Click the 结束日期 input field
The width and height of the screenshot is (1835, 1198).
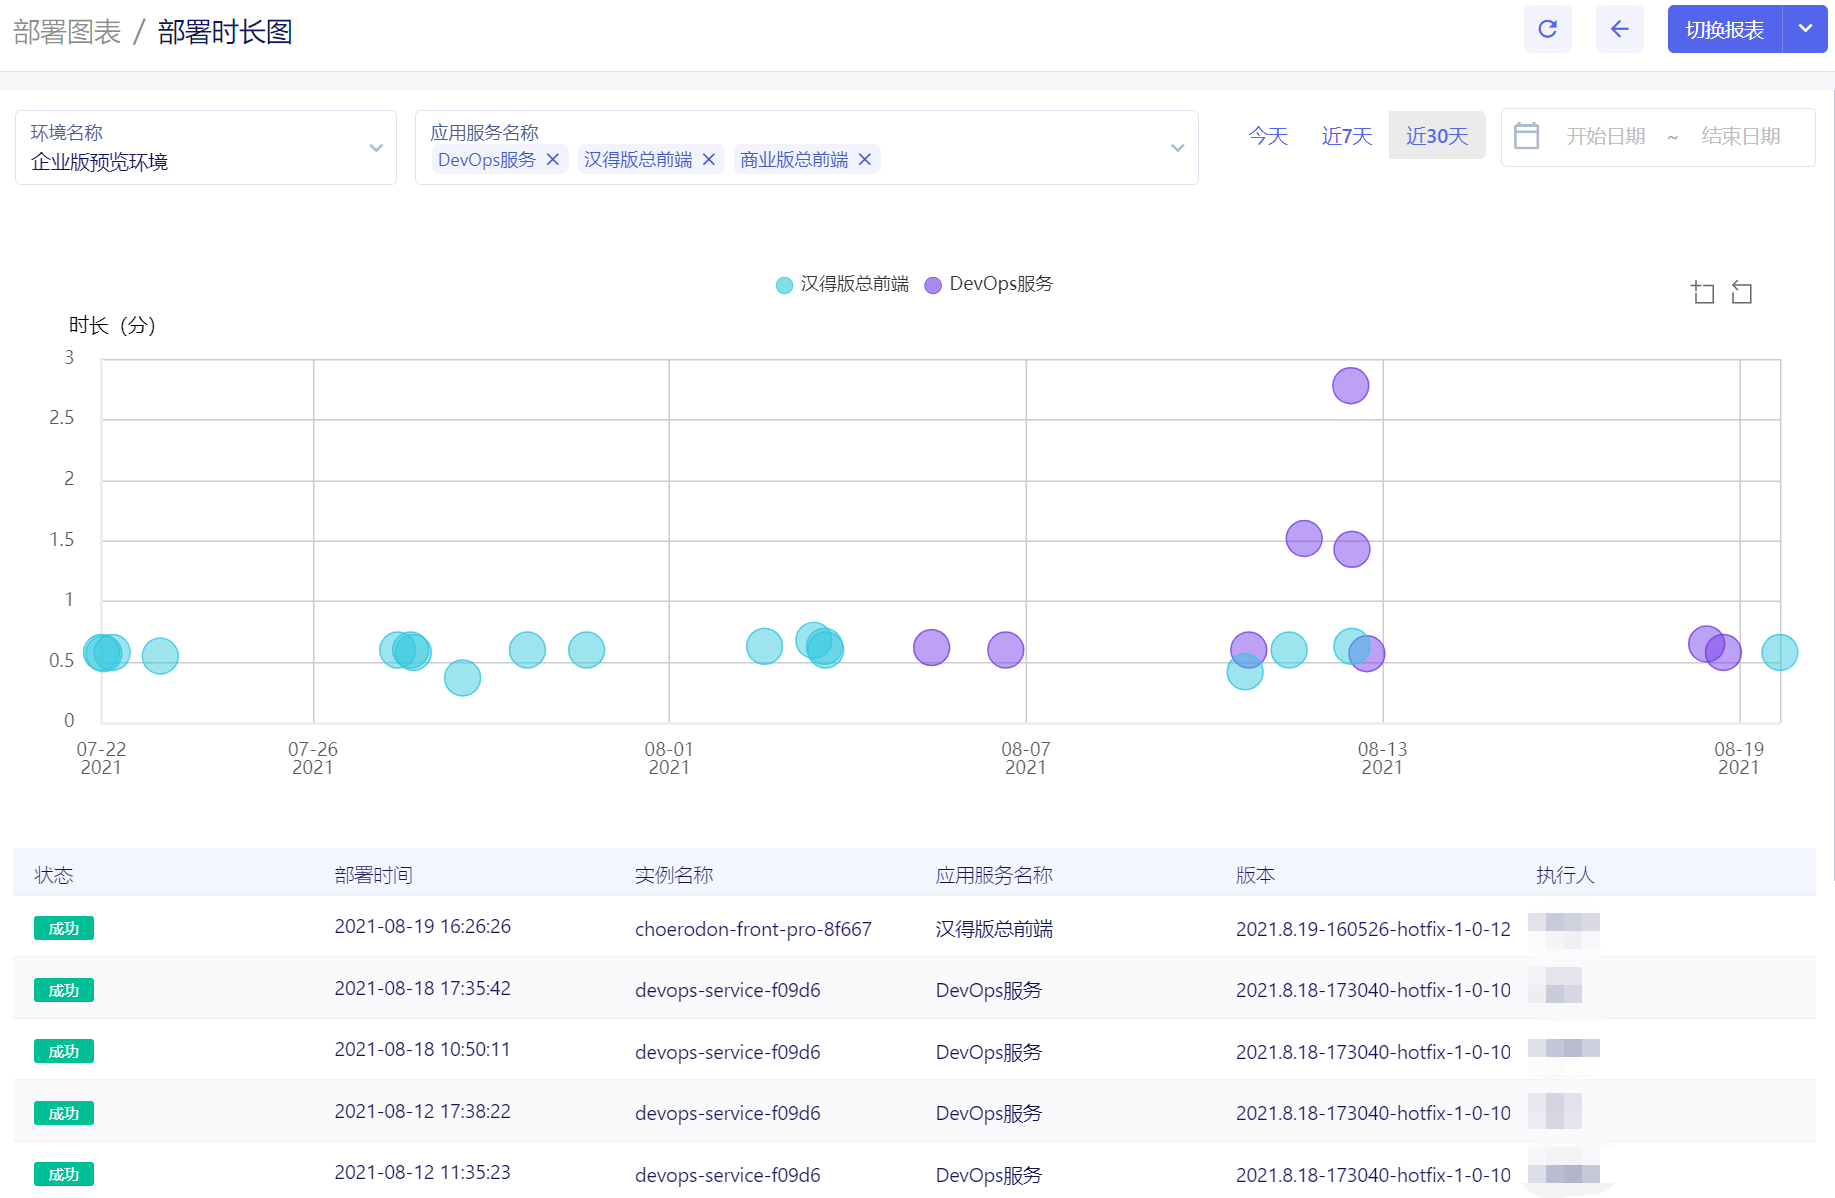tap(1741, 136)
